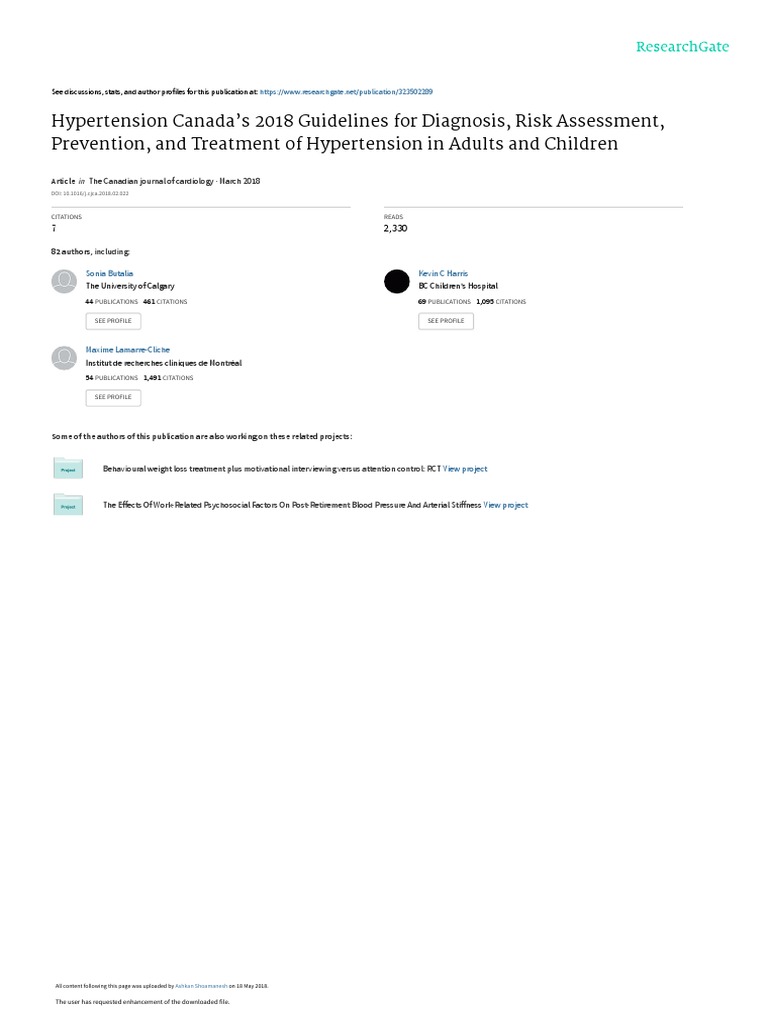View project for behavioural weight loss treatment
The width and height of the screenshot is (768, 1024).
[465, 469]
